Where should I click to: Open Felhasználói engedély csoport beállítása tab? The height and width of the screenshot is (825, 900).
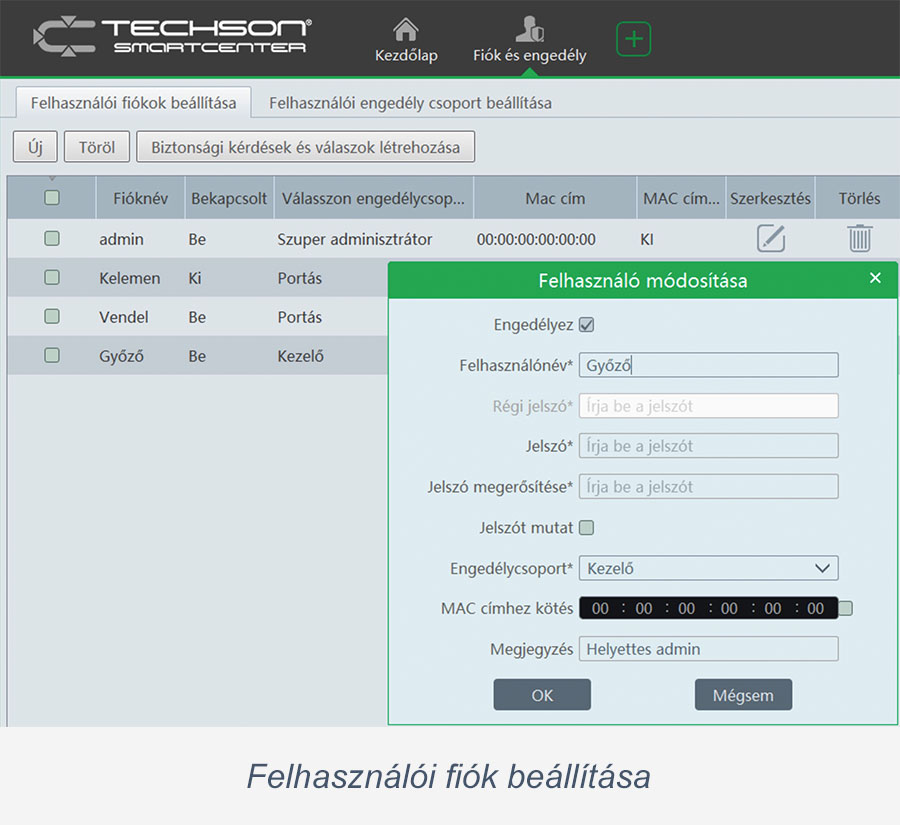click(410, 103)
